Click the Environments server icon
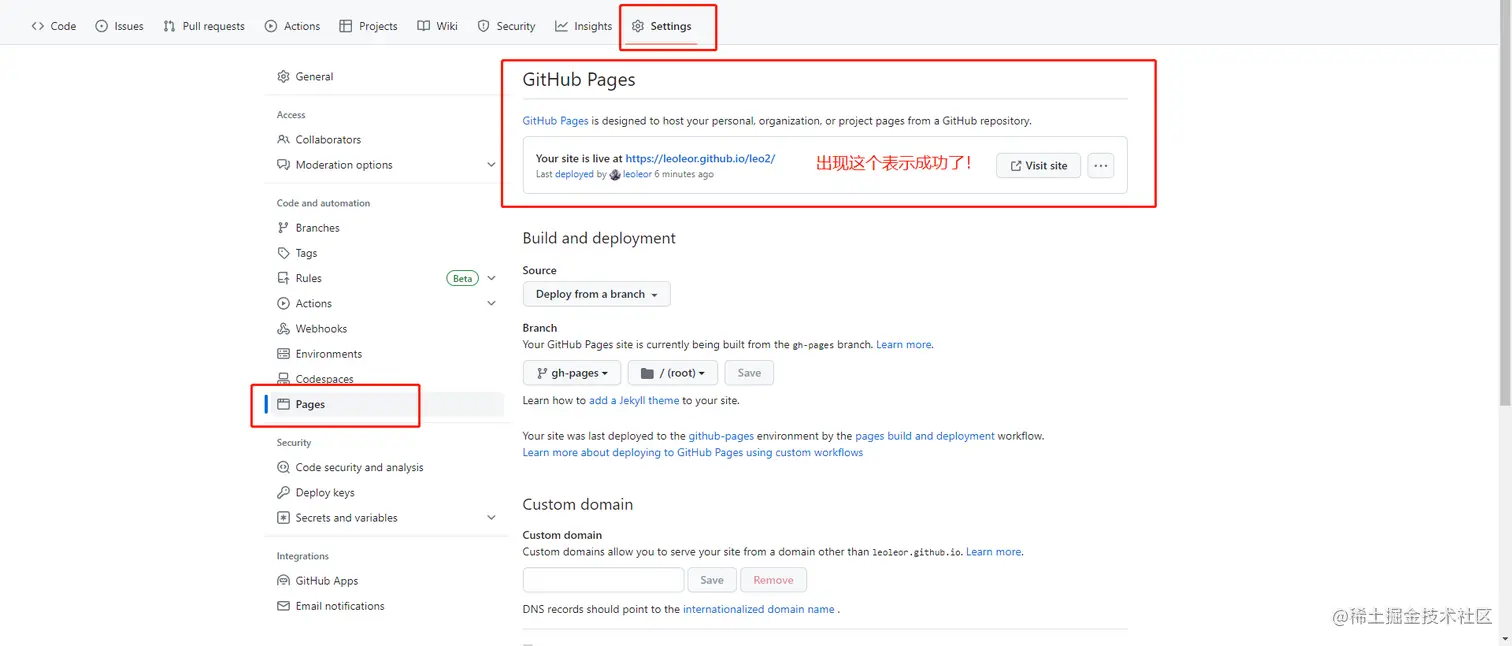 pyautogui.click(x=283, y=353)
